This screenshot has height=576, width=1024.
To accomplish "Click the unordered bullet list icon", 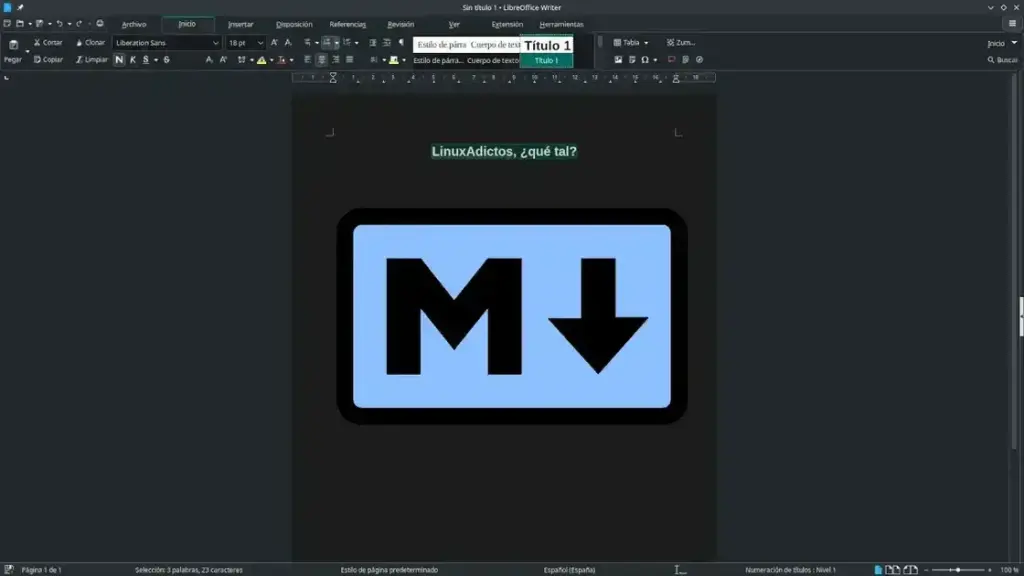I will point(307,42).
